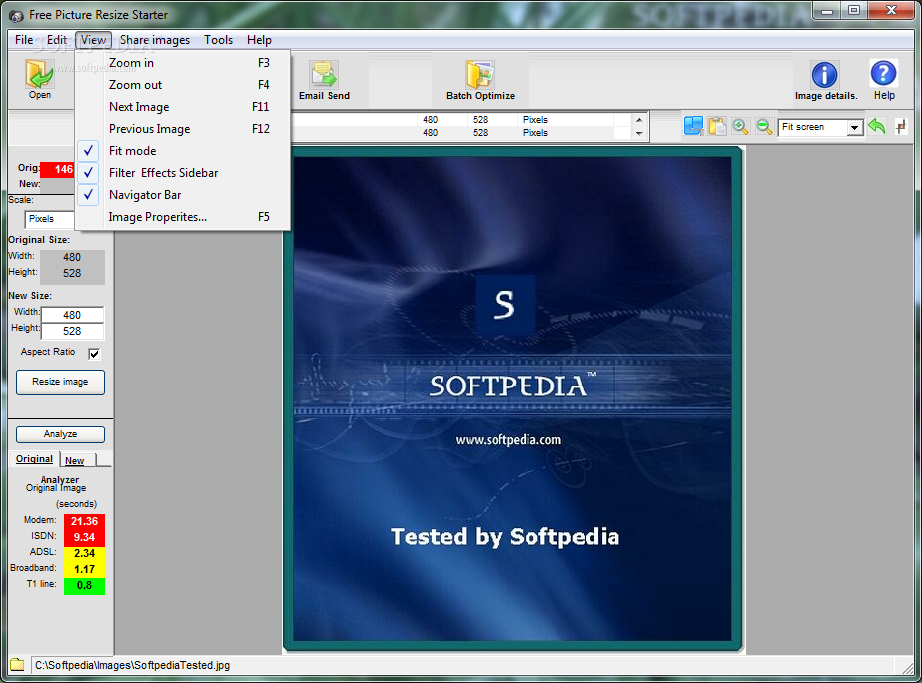Viewport: 922px width, 683px height.
Task: Open the Help menu in menu bar
Action: (259, 40)
